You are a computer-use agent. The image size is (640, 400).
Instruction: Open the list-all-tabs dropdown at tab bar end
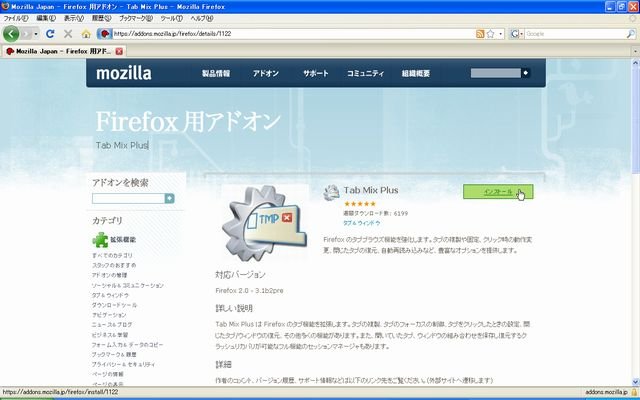636,52
